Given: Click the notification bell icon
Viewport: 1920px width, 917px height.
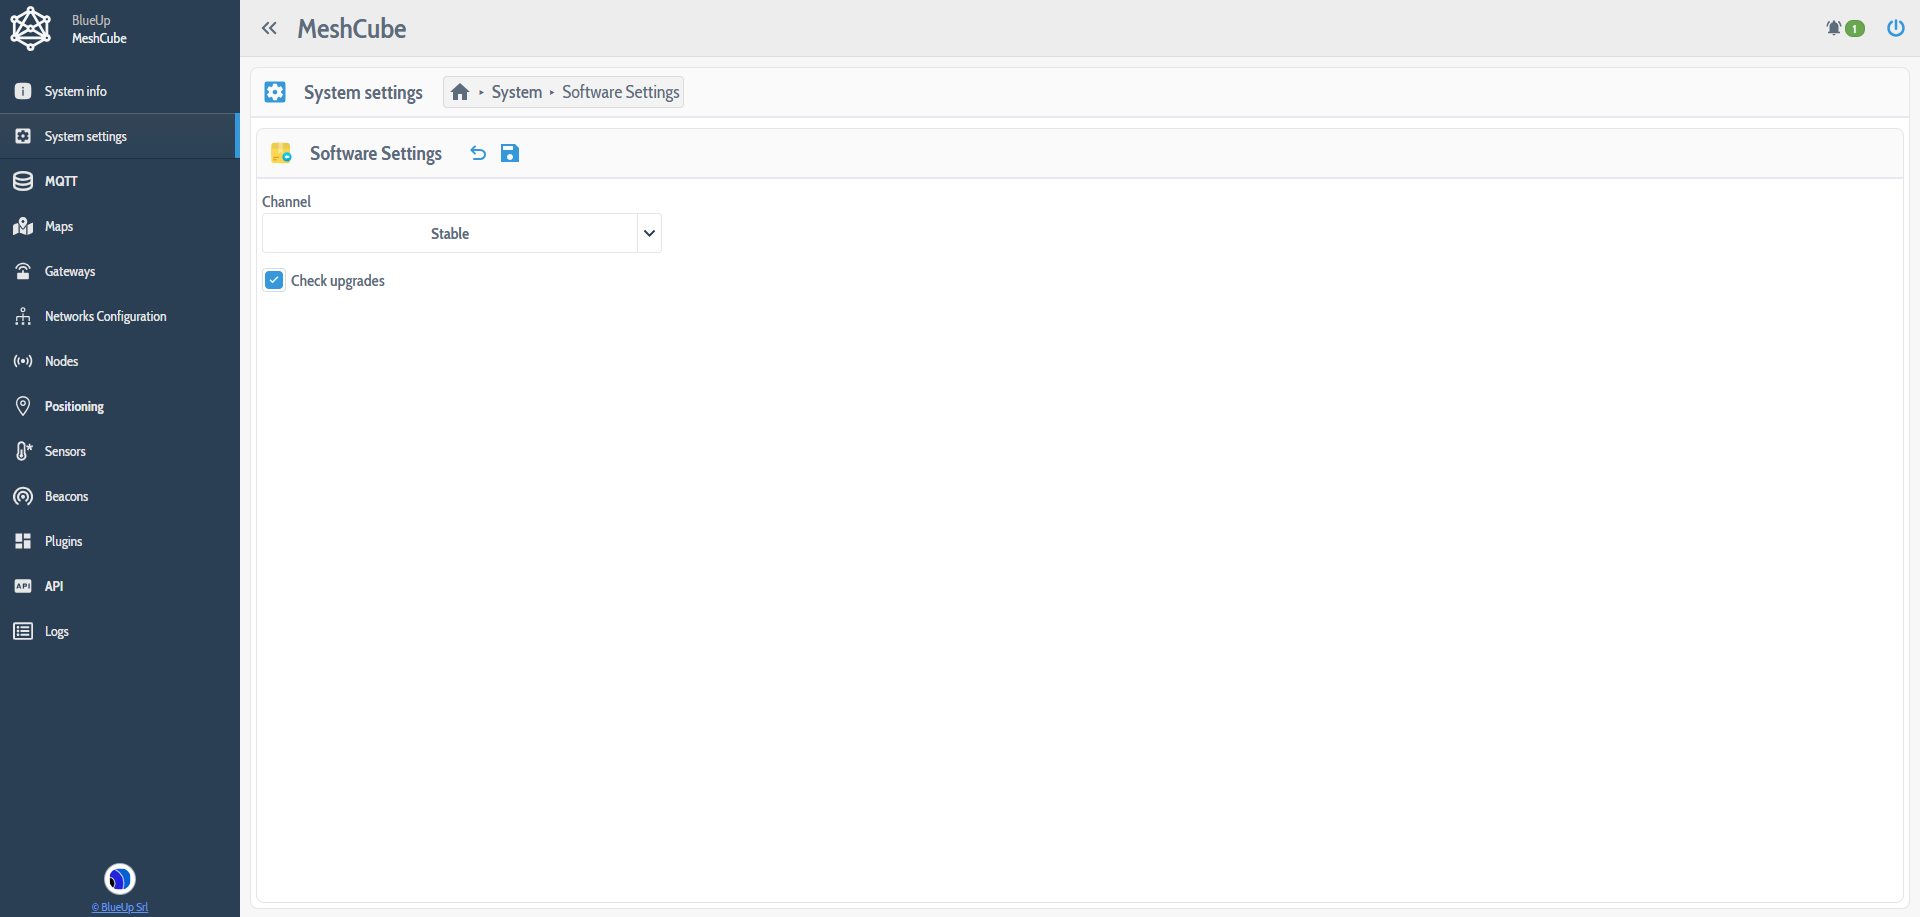Looking at the screenshot, I should 1835,27.
